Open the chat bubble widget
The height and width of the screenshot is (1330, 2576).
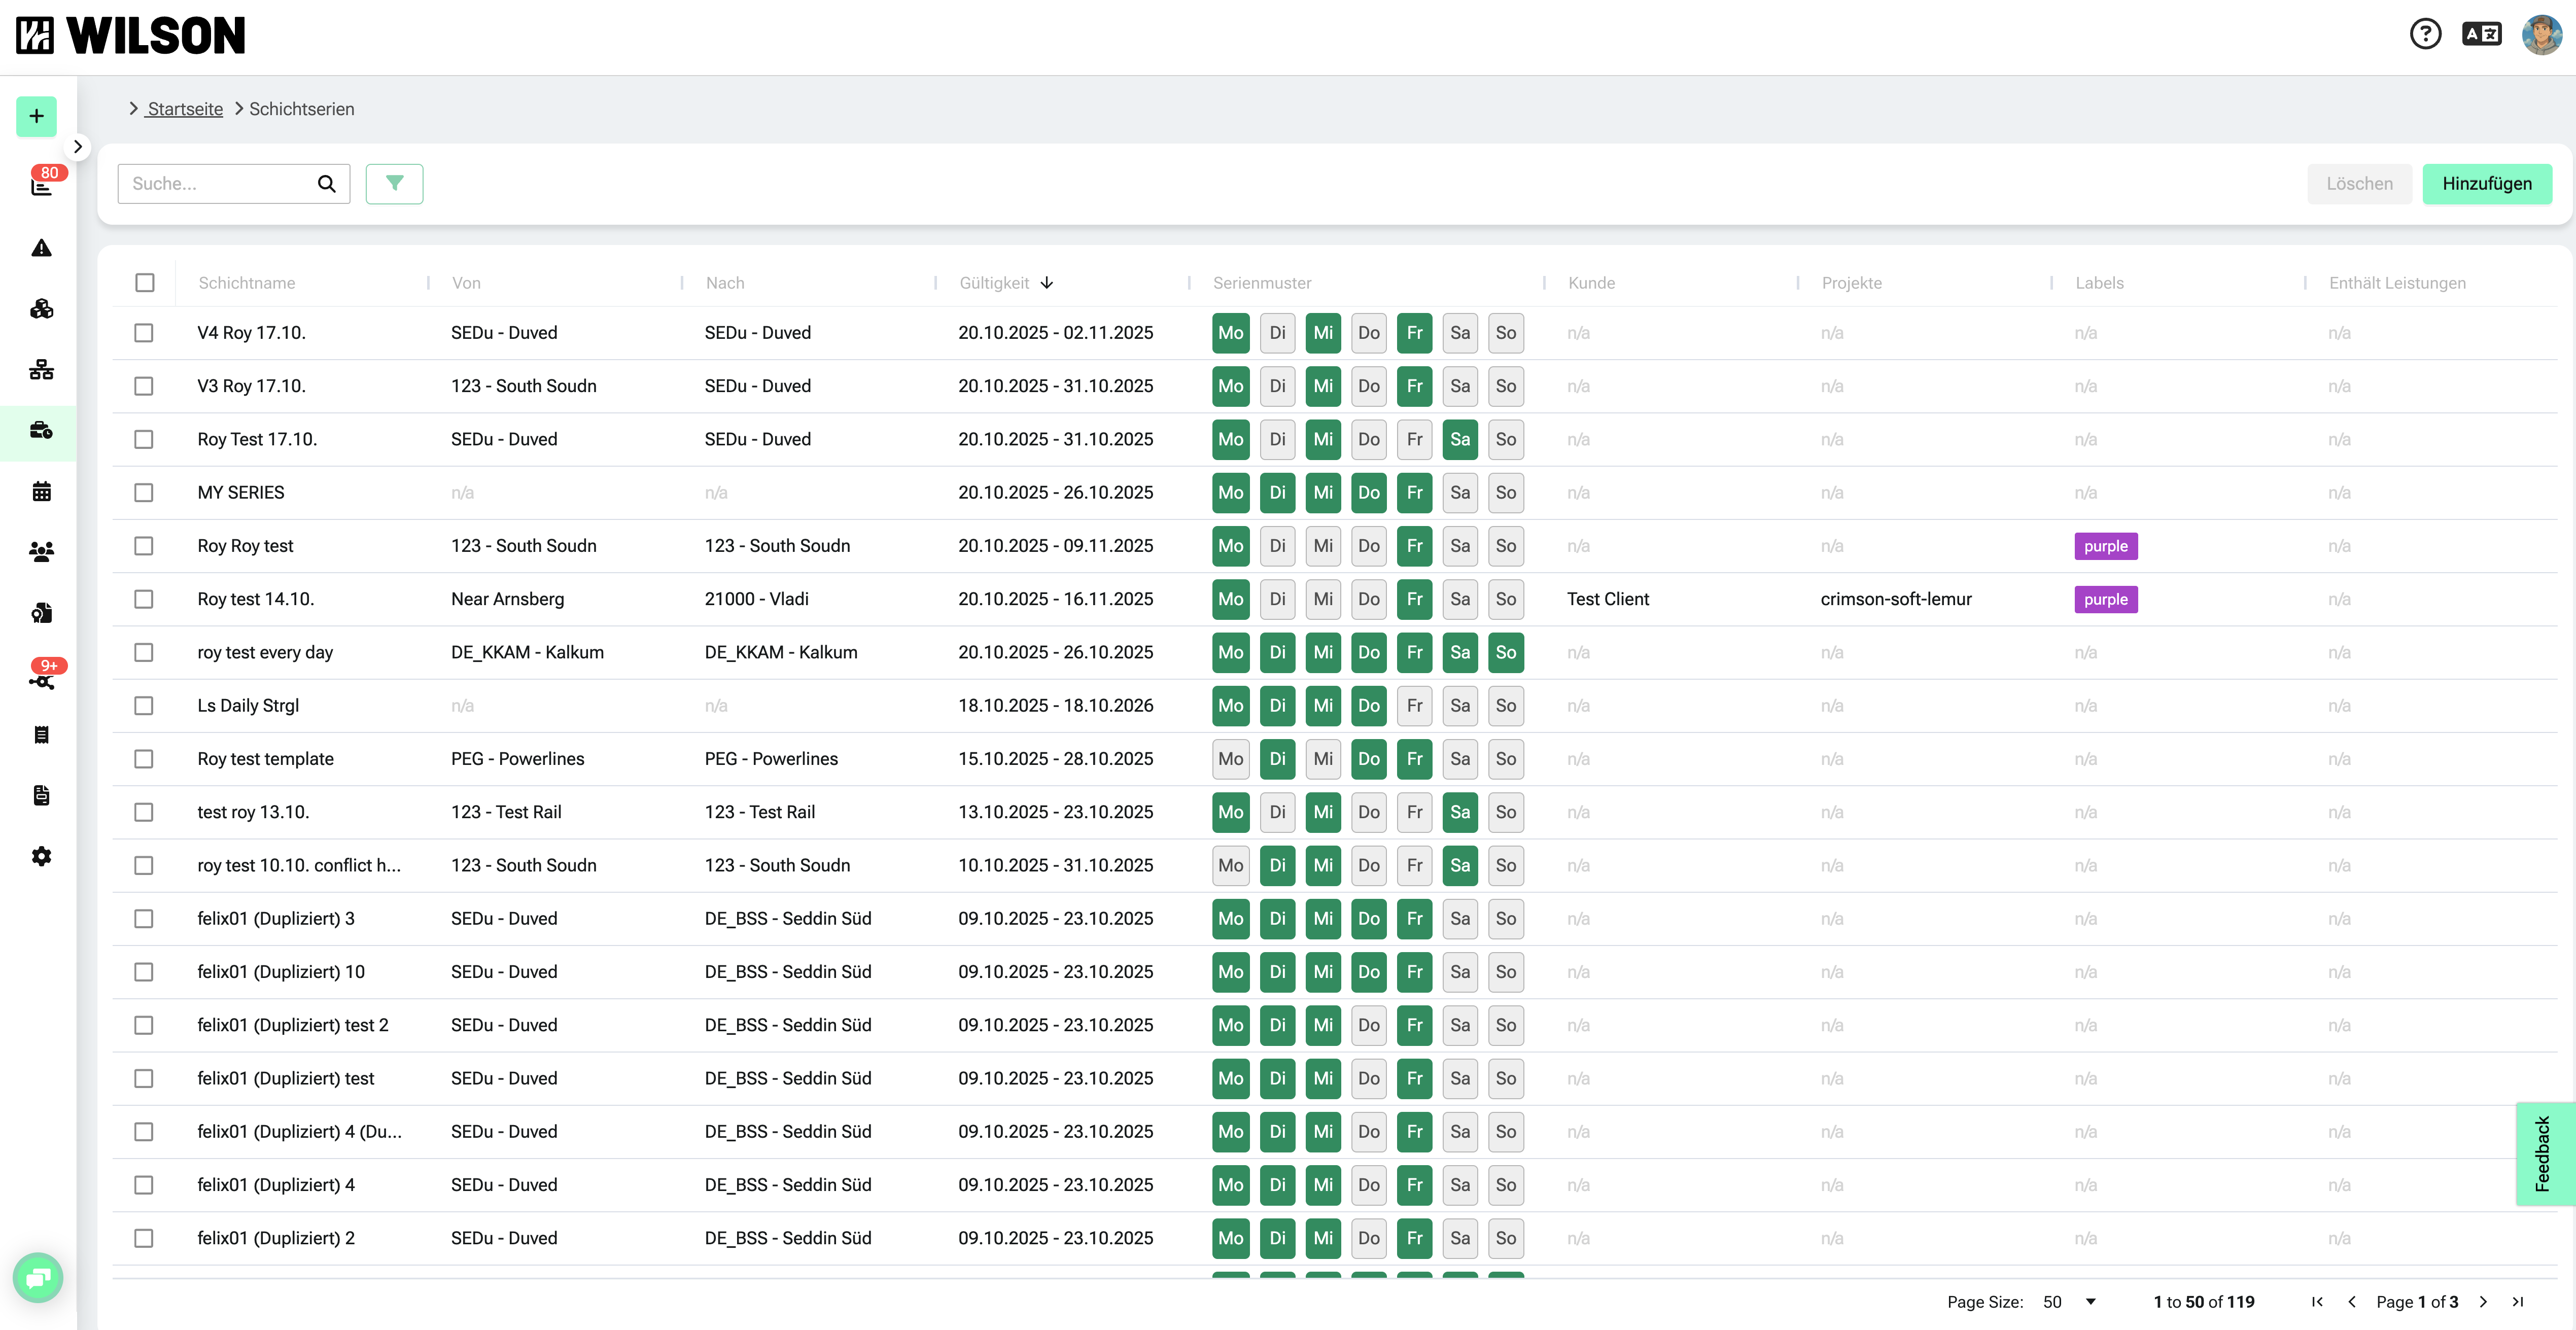click(38, 1277)
